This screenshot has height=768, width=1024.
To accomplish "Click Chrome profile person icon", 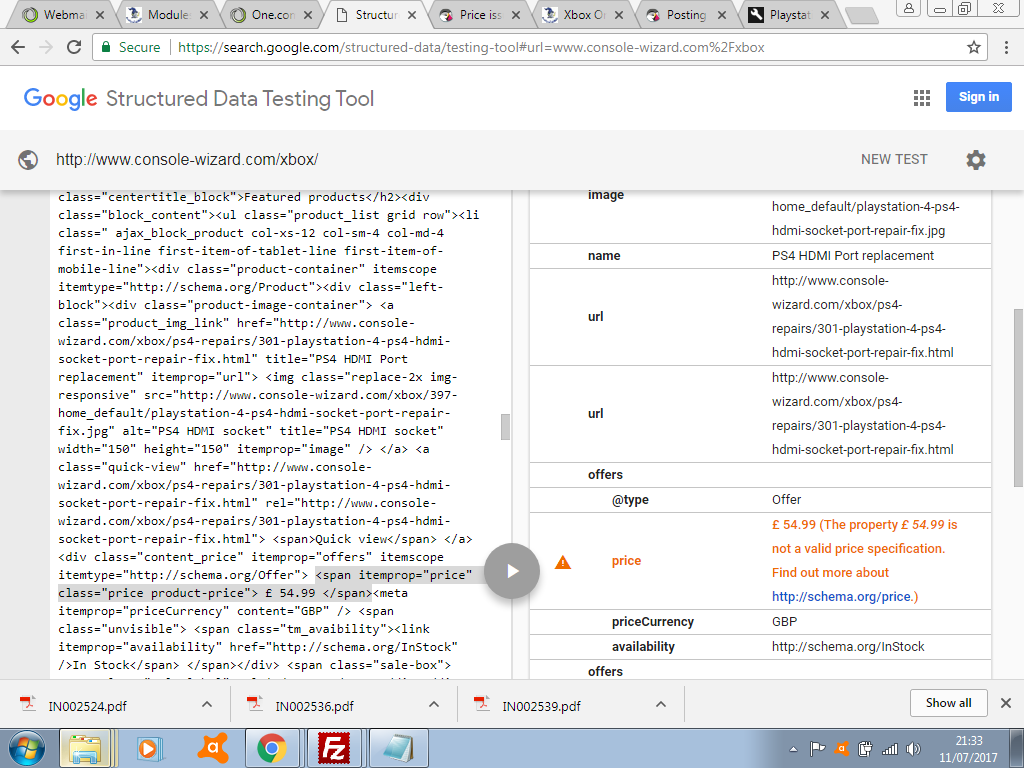I will click(x=908, y=8).
